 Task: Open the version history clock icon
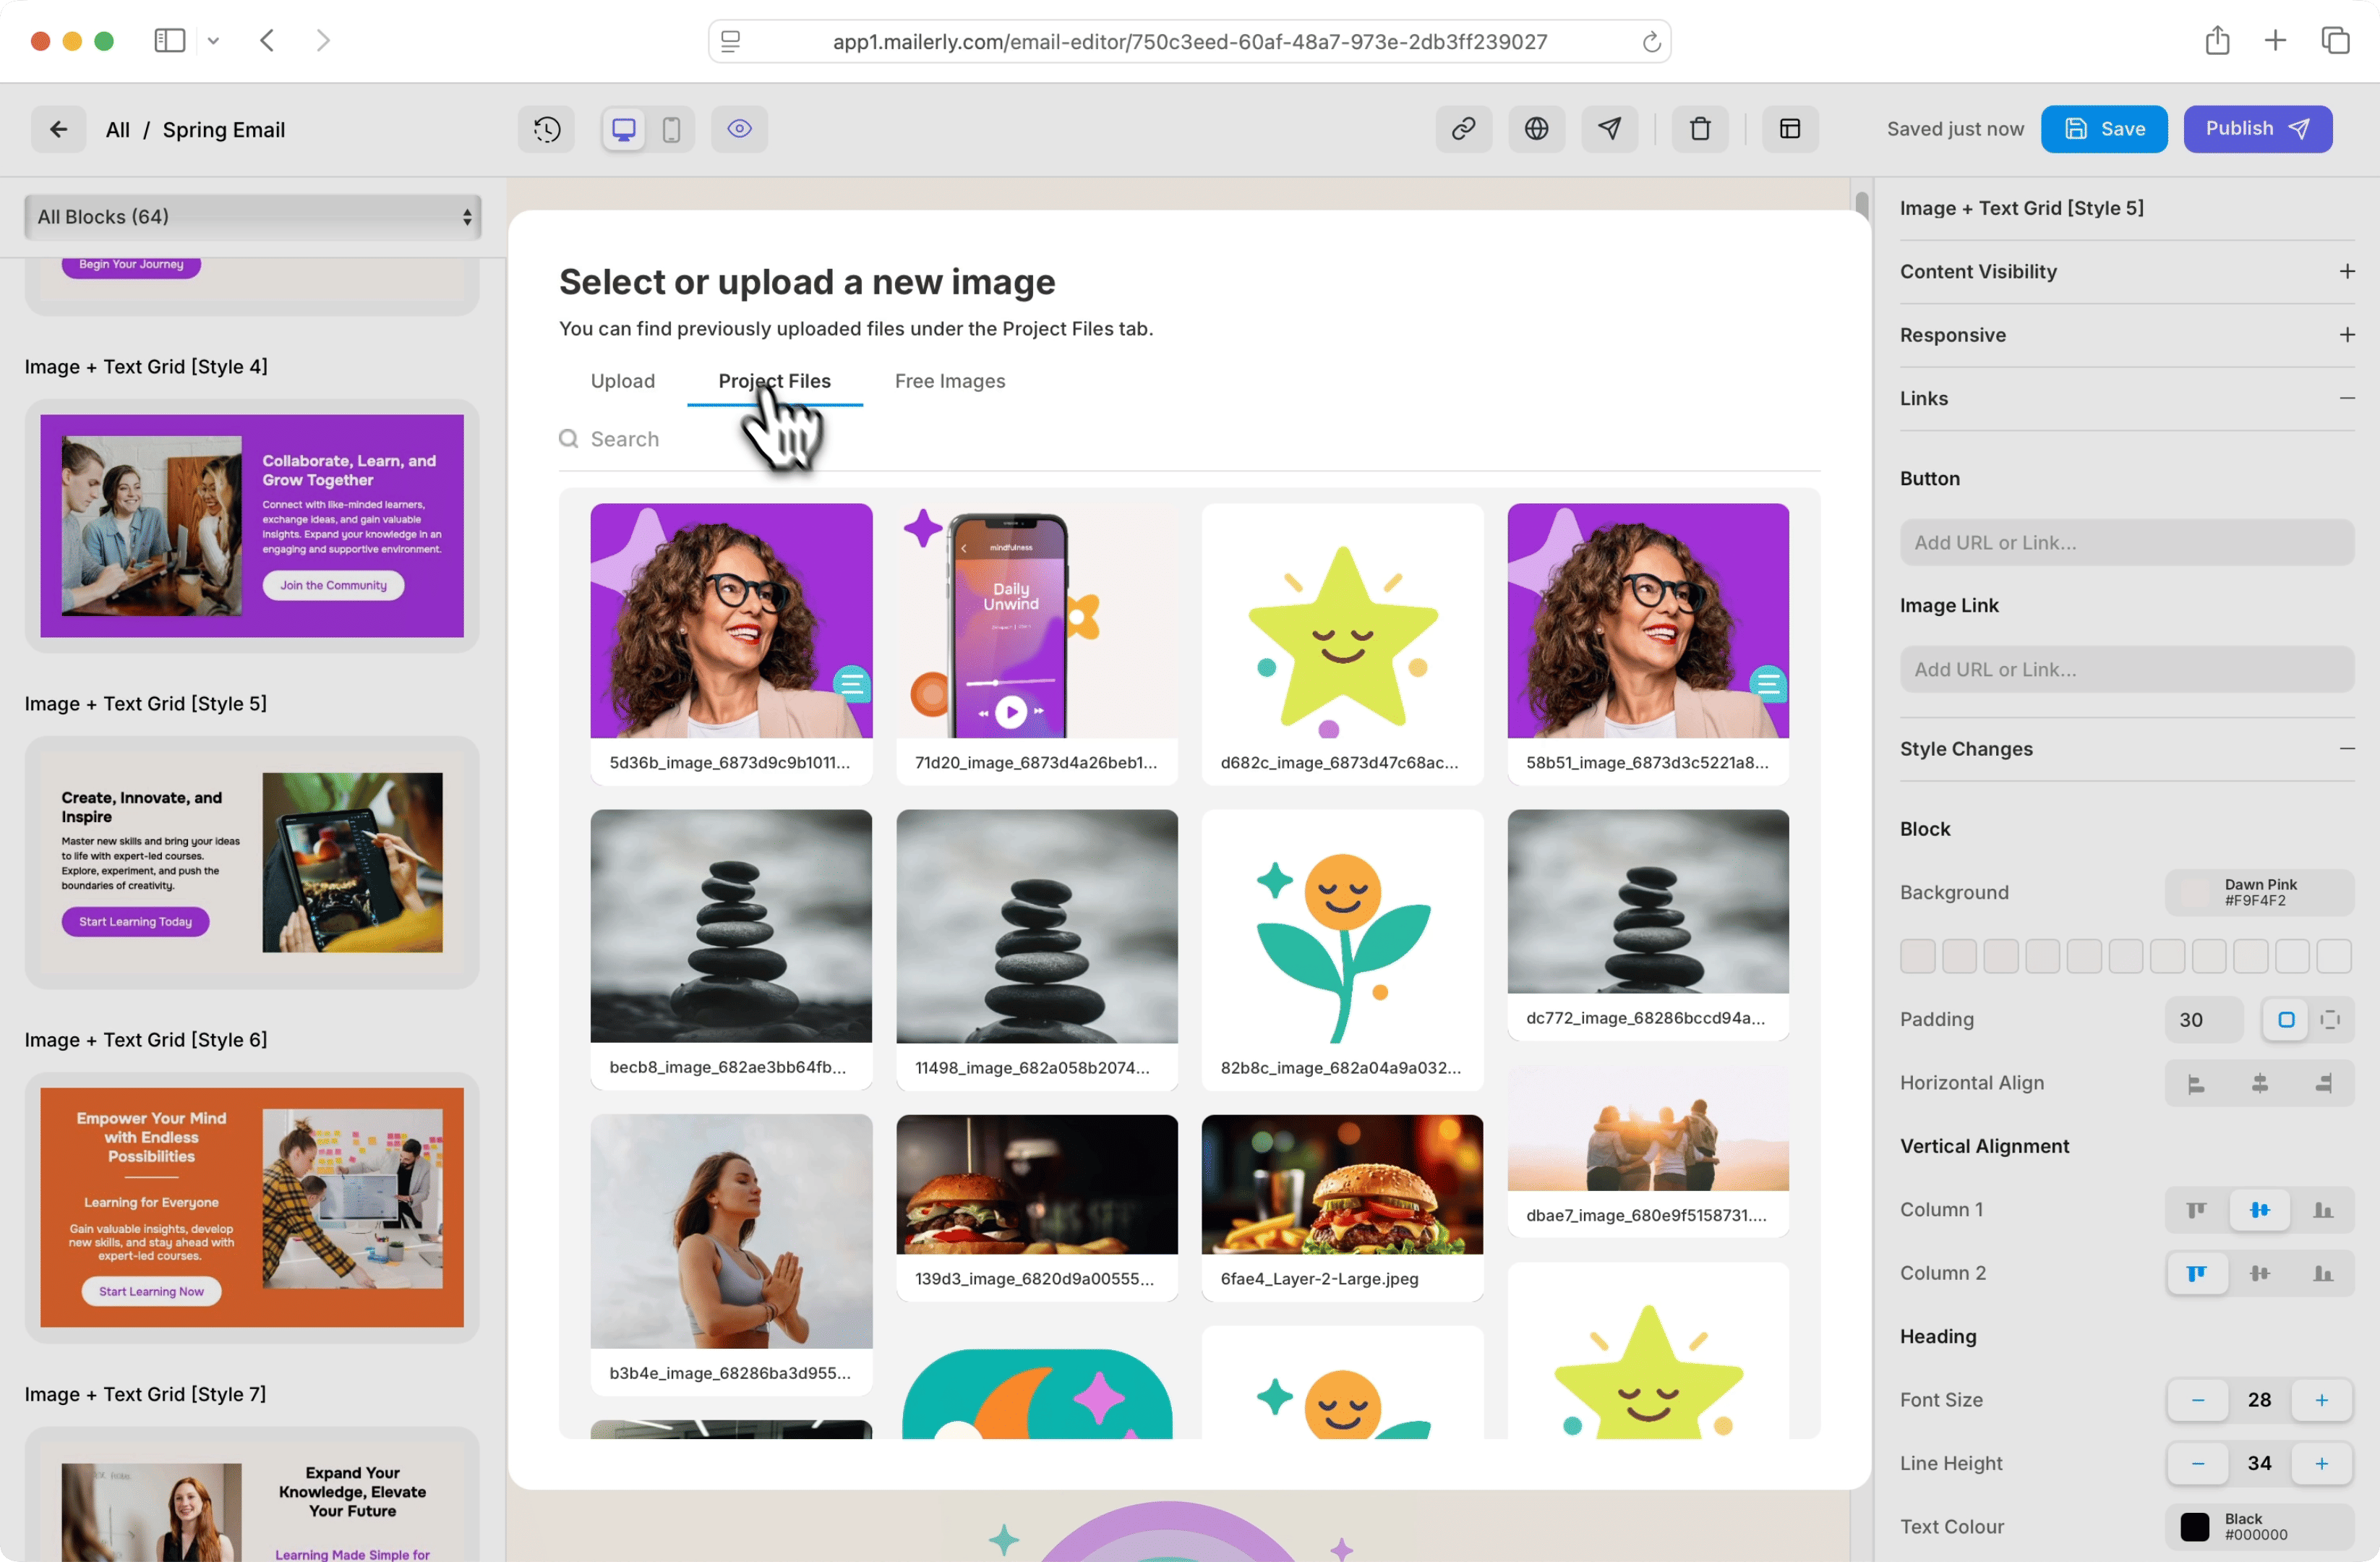(546, 129)
